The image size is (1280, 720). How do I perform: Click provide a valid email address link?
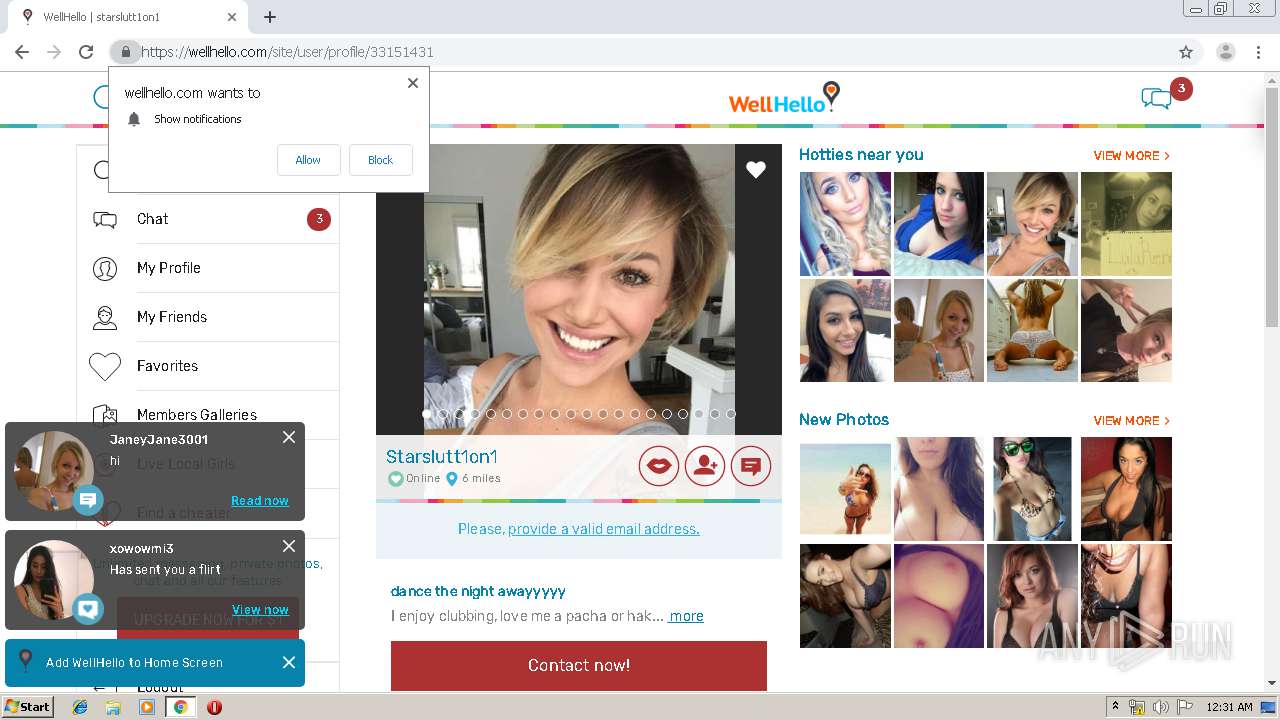pos(604,529)
